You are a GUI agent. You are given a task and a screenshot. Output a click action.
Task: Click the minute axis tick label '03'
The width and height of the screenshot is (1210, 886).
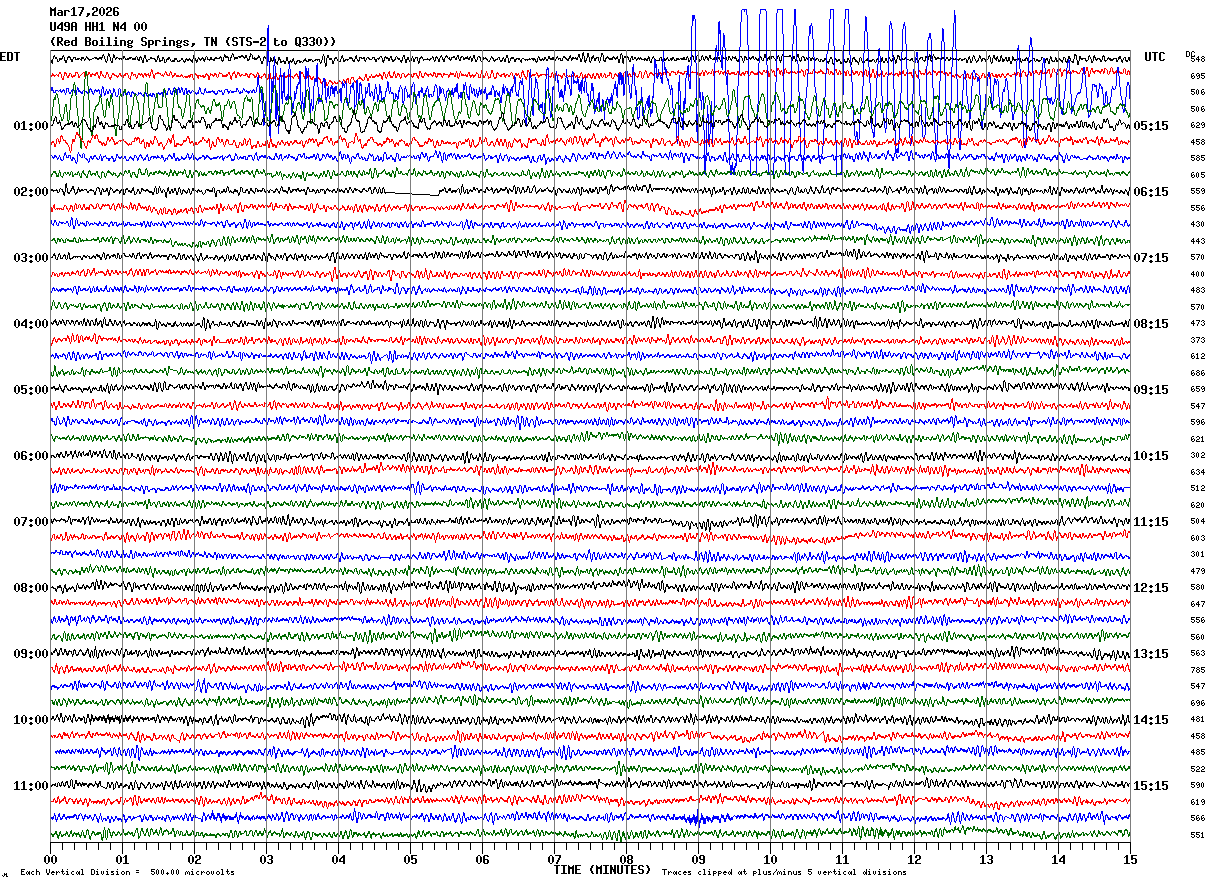pos(266,859)
